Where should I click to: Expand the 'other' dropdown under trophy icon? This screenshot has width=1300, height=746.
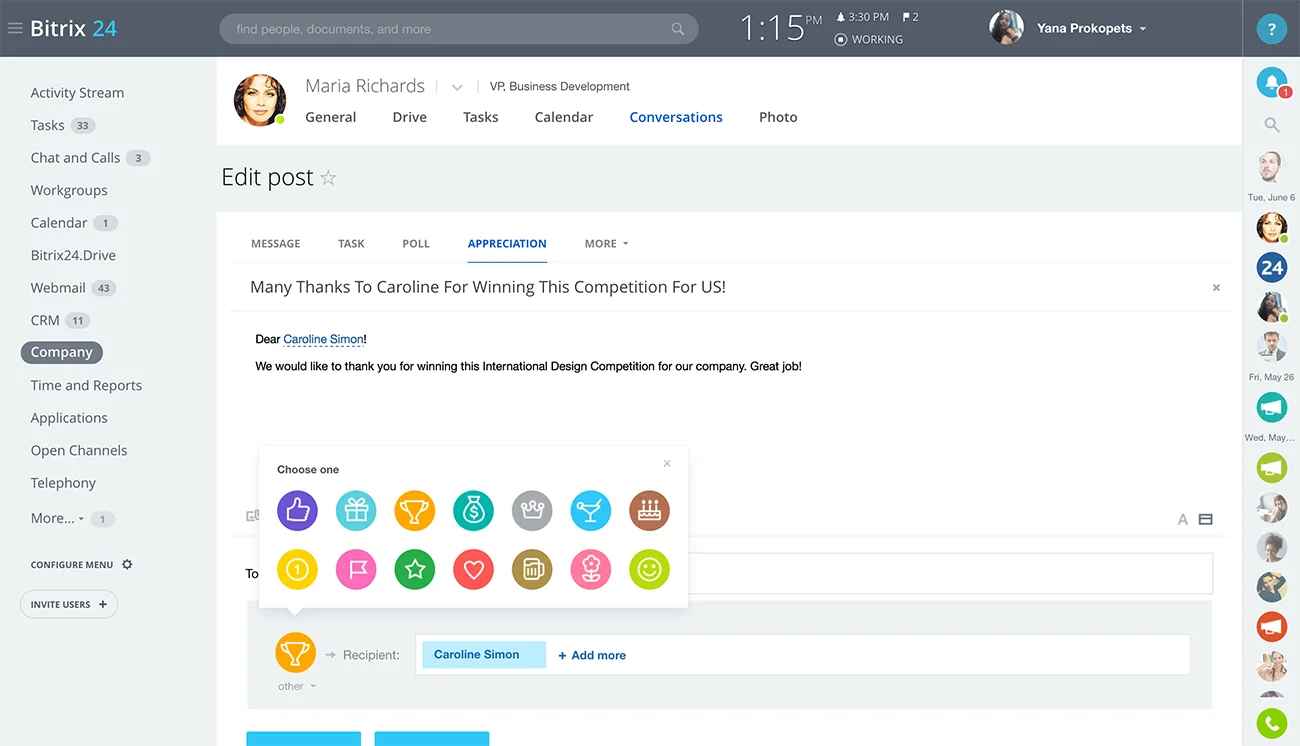pos(297,687)
